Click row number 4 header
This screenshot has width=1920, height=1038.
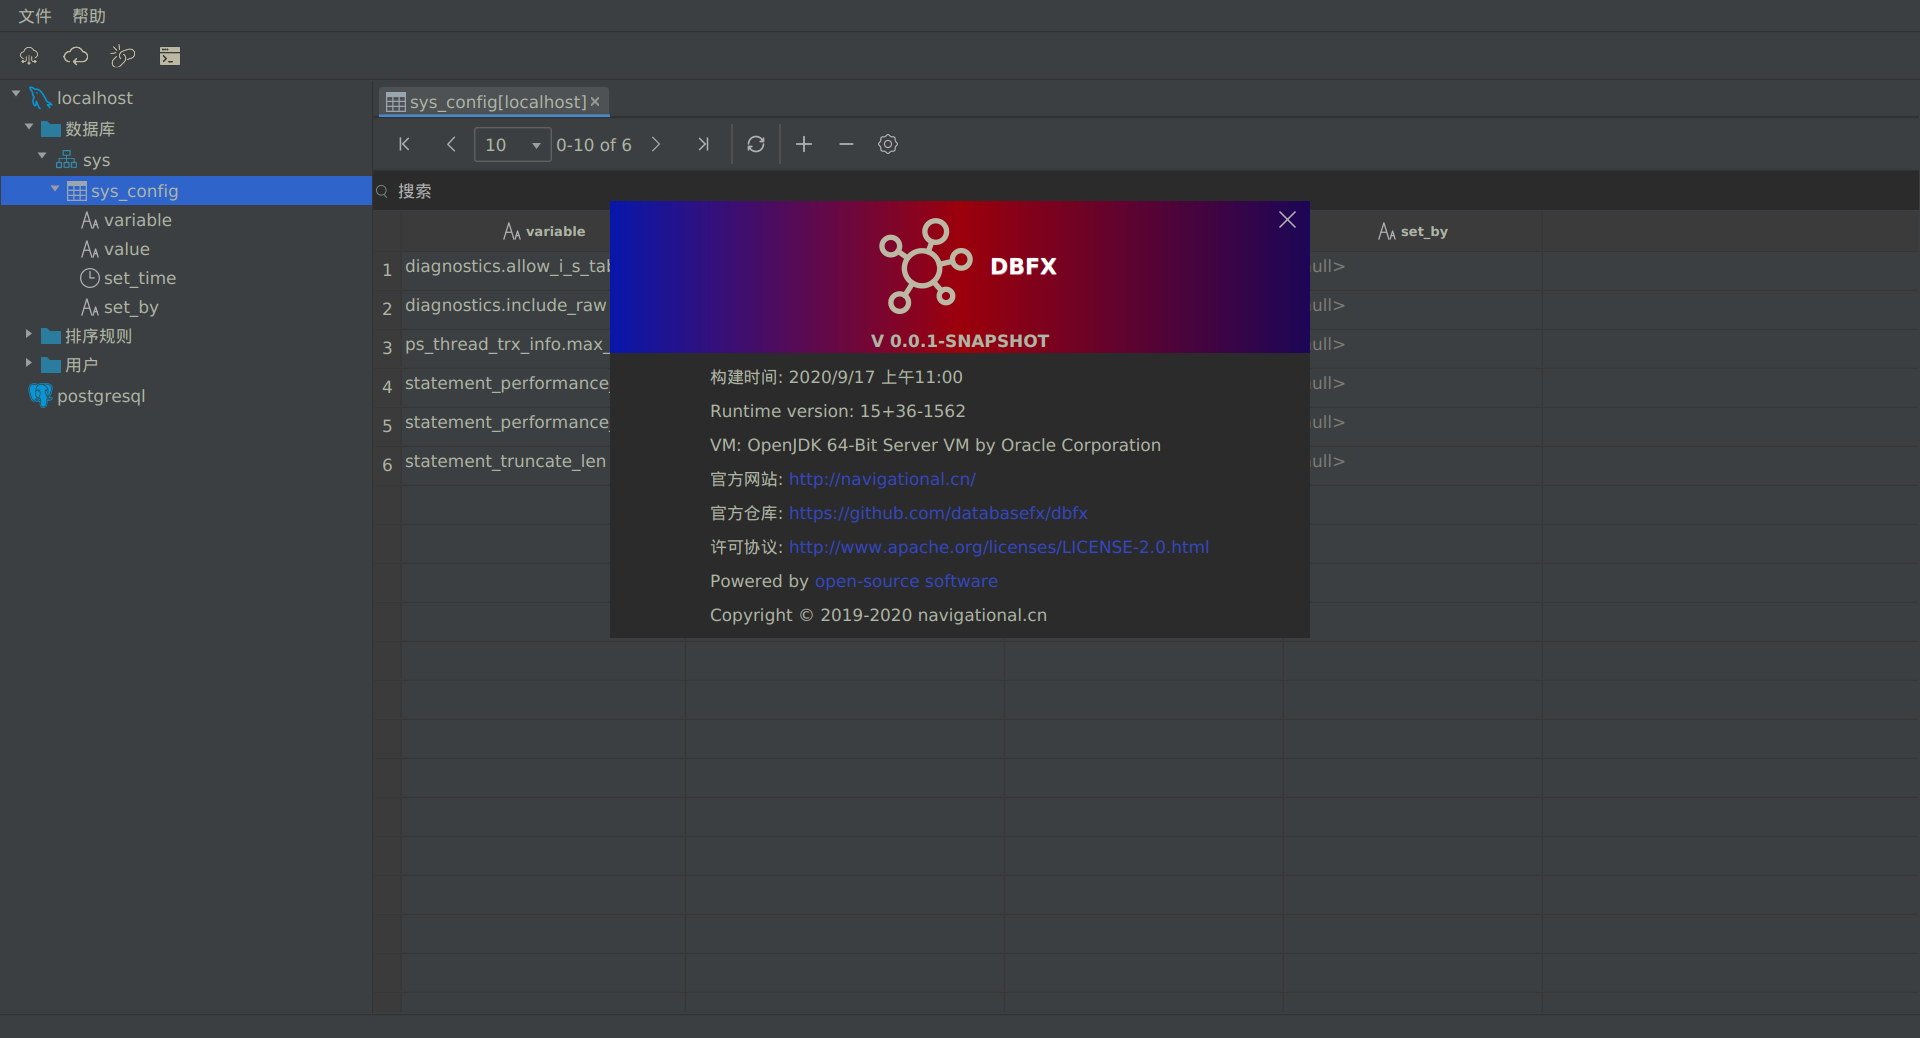point(387,386)
